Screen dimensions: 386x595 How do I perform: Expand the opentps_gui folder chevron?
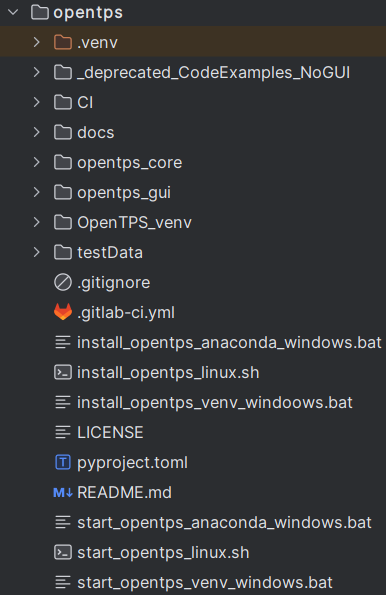(x=36, y=192)
